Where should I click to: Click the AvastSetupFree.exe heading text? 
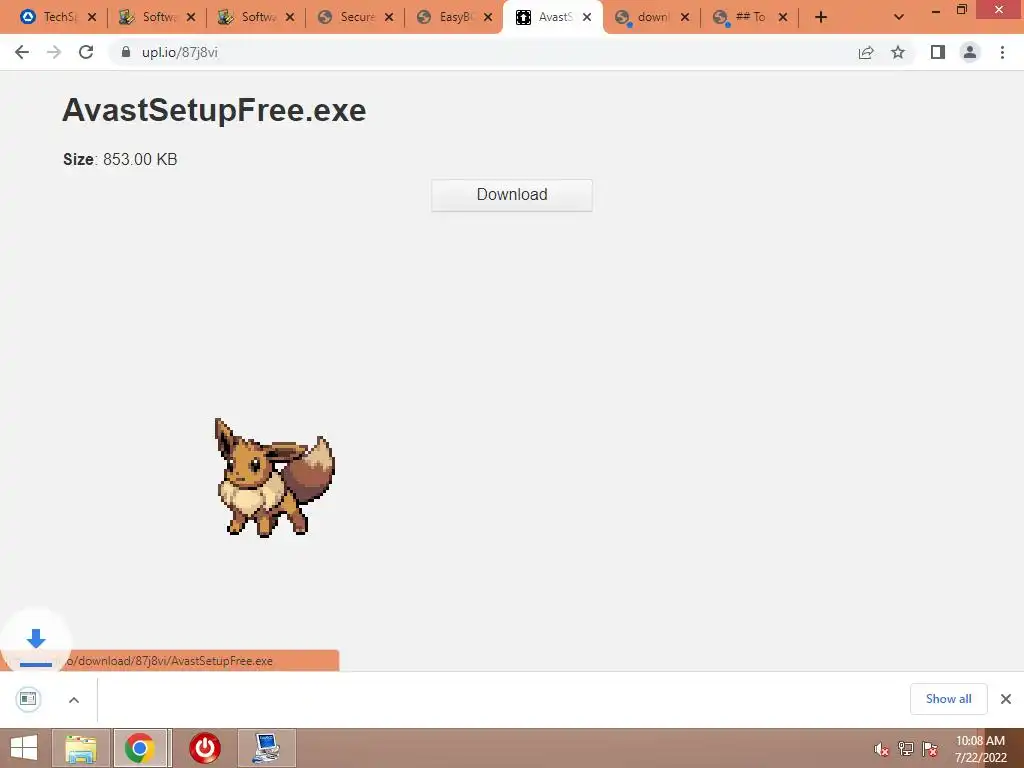coord(214,110)
